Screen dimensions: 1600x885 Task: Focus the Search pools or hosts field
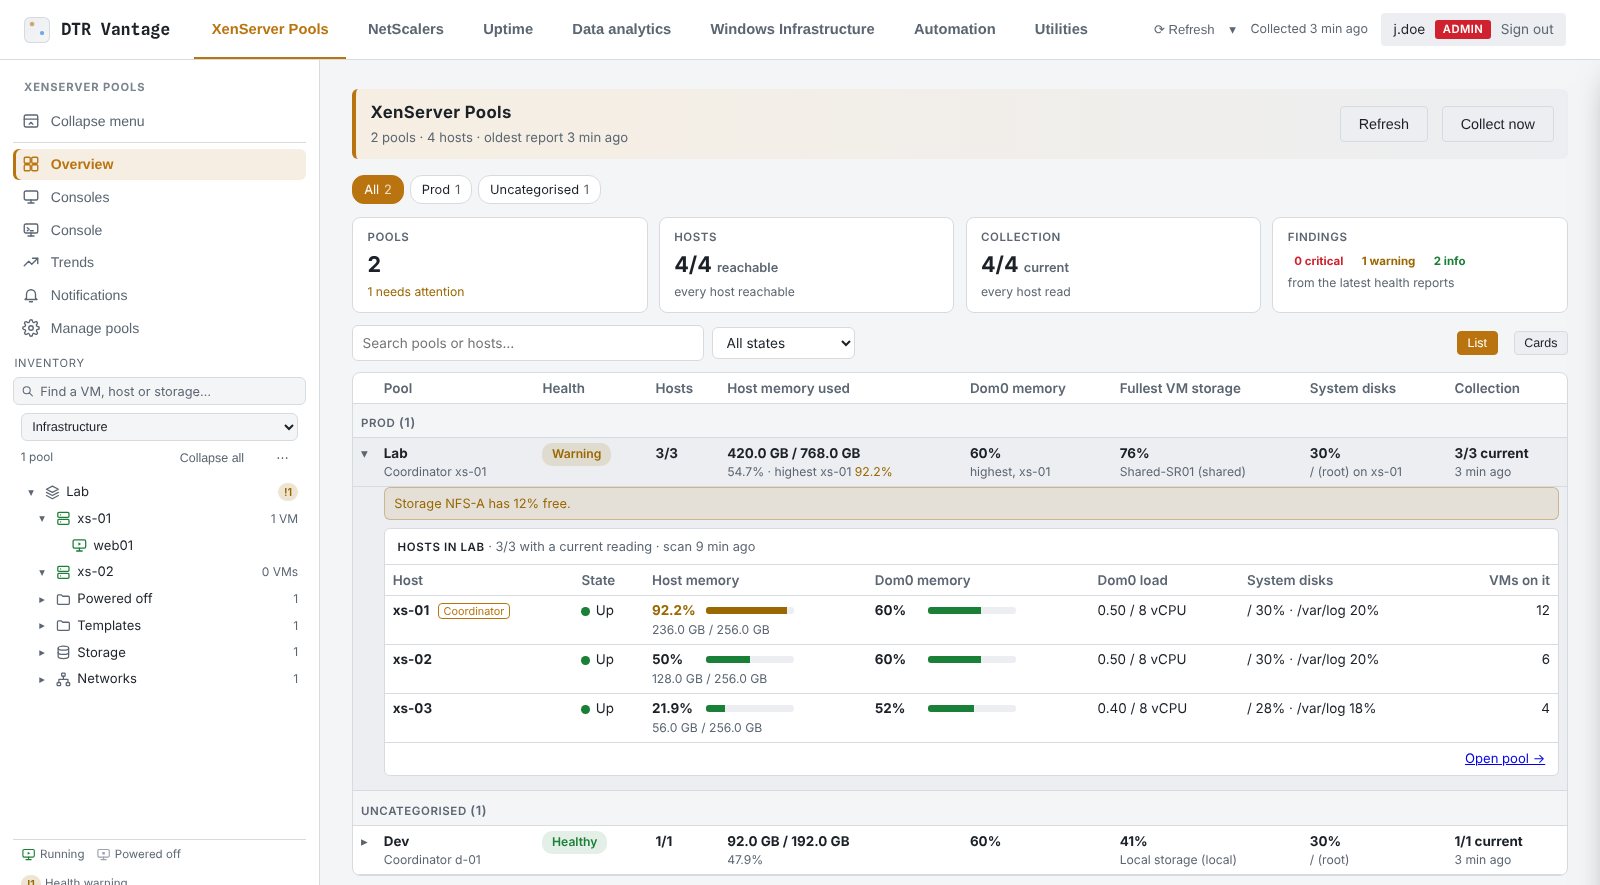pyautogui.click(x=528, y=343)
